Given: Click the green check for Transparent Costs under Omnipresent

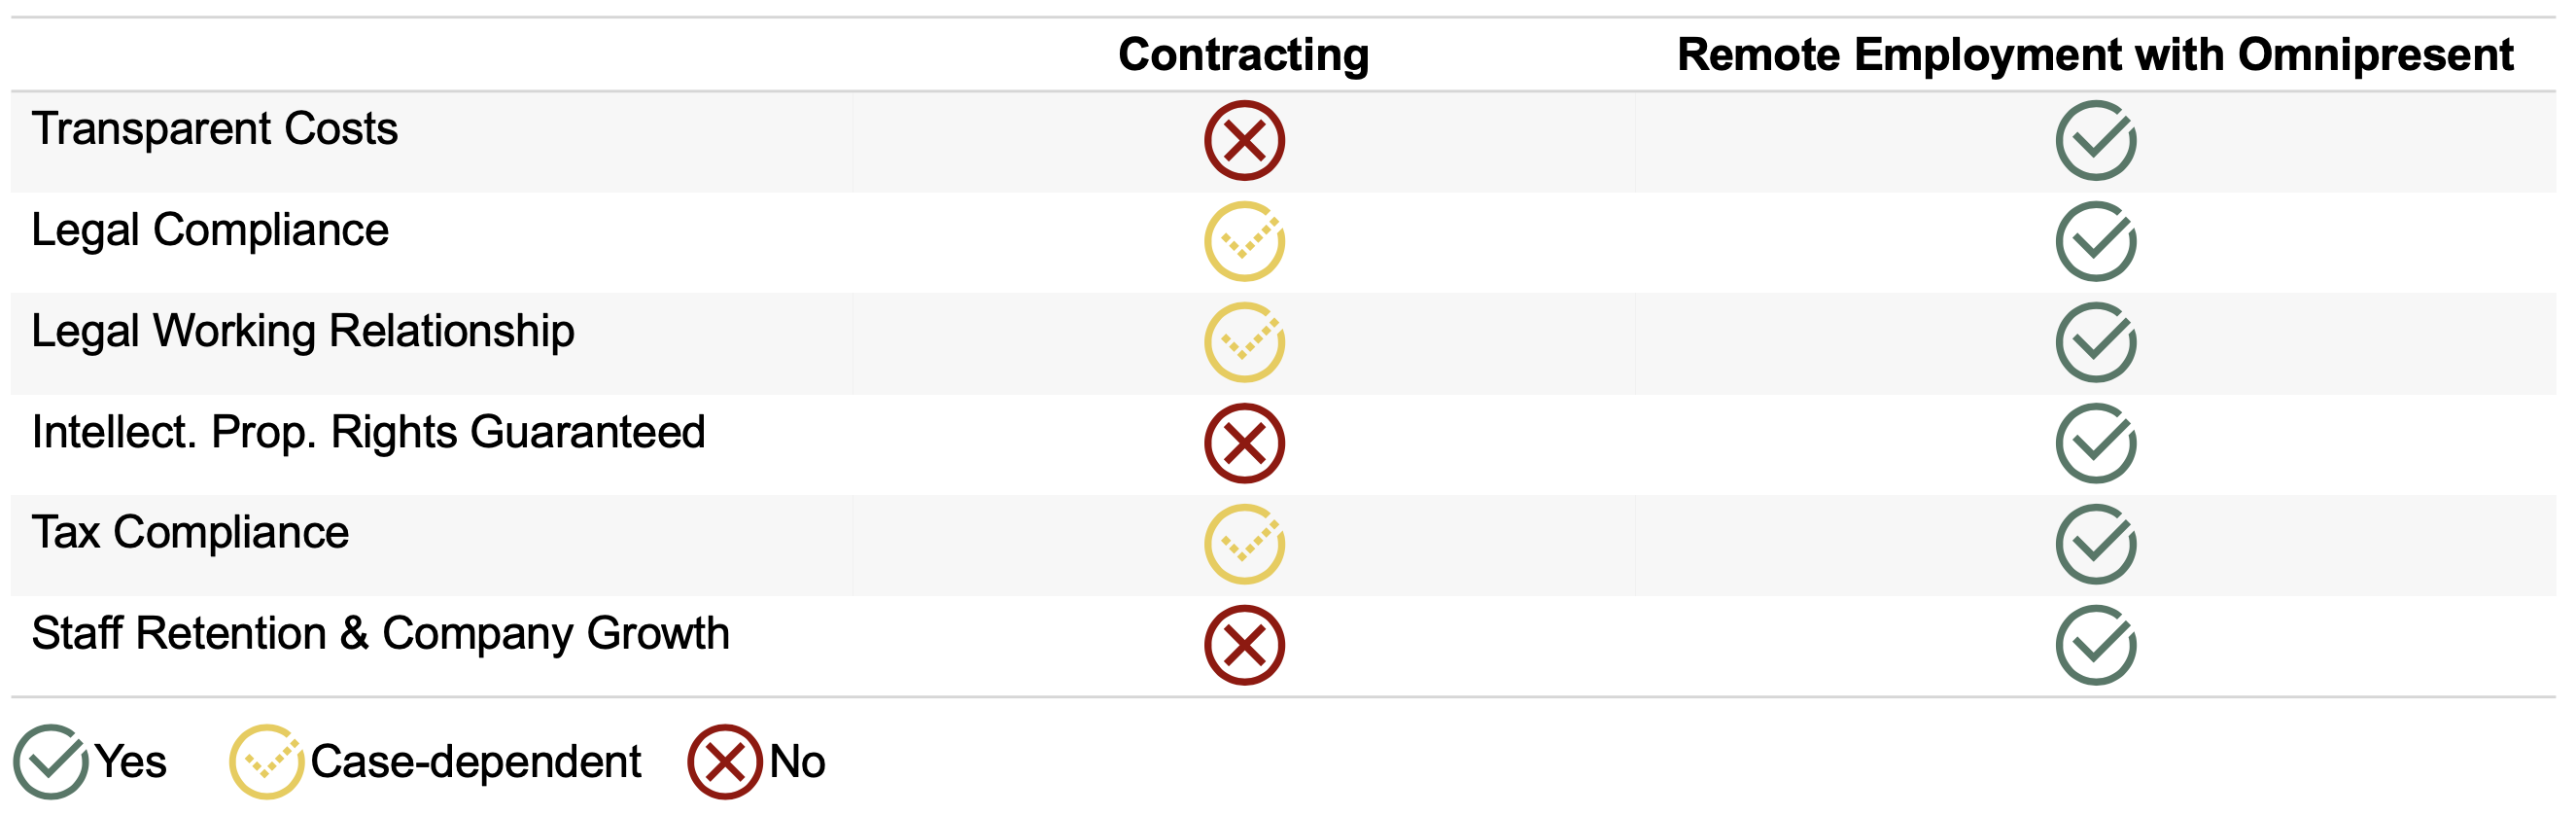Looking at the screenshot, I should pos(2096,140).
